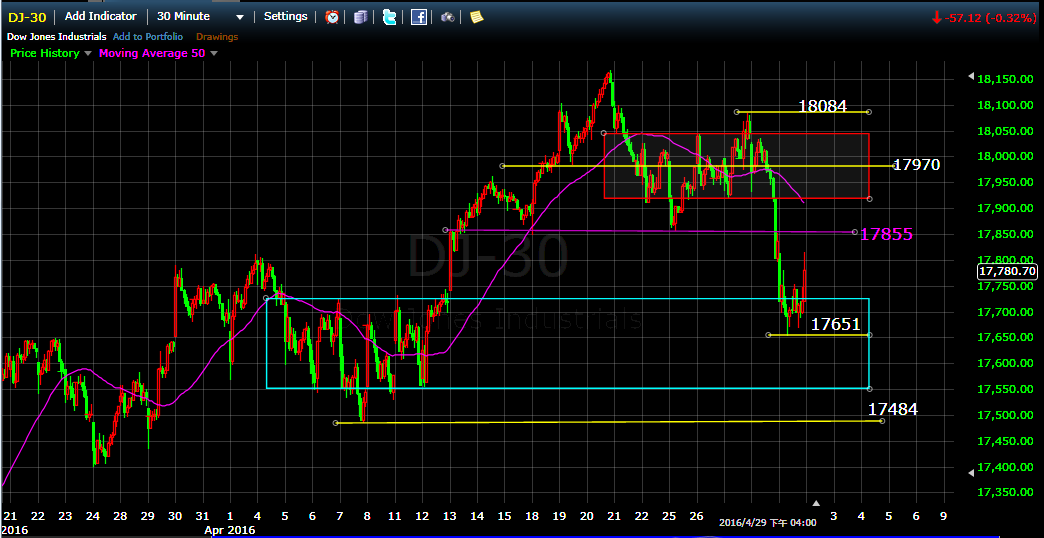This screenshot has width=1044, height=538.
Task: Click the time-axis triangle marker at bottom
Action: click(x=816, y=503)
